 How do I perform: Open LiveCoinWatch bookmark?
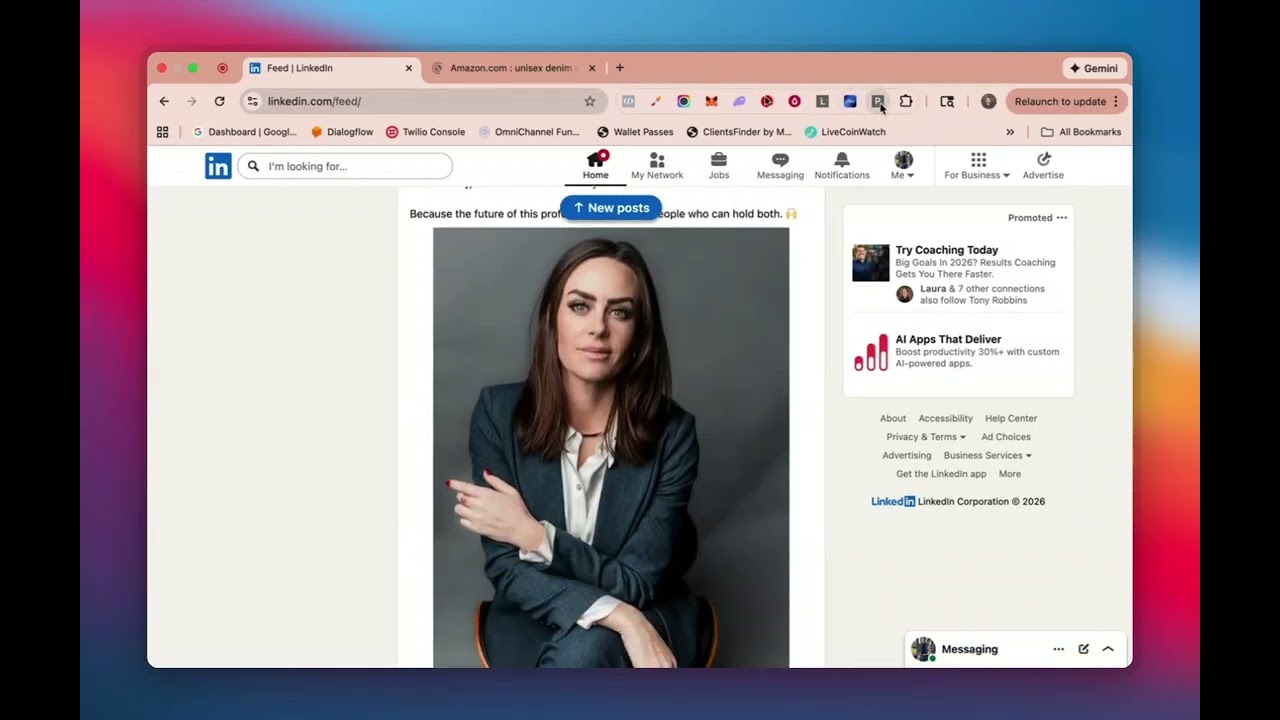[845, 132]
